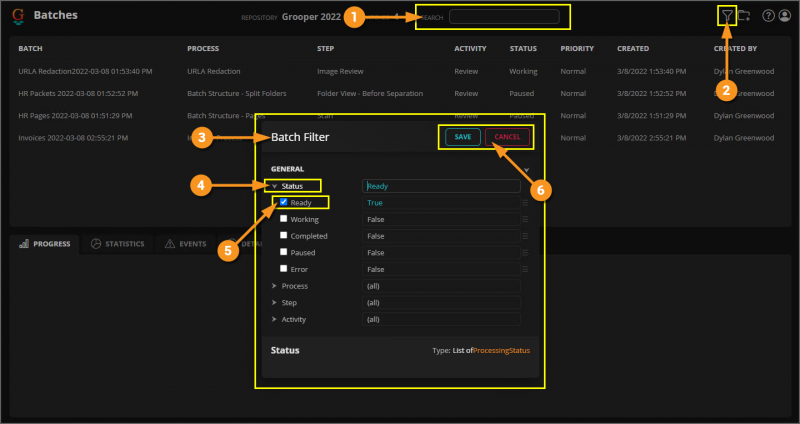Open the batch filter funnel icon
The image size is (800, 424).
pos(727,16)
